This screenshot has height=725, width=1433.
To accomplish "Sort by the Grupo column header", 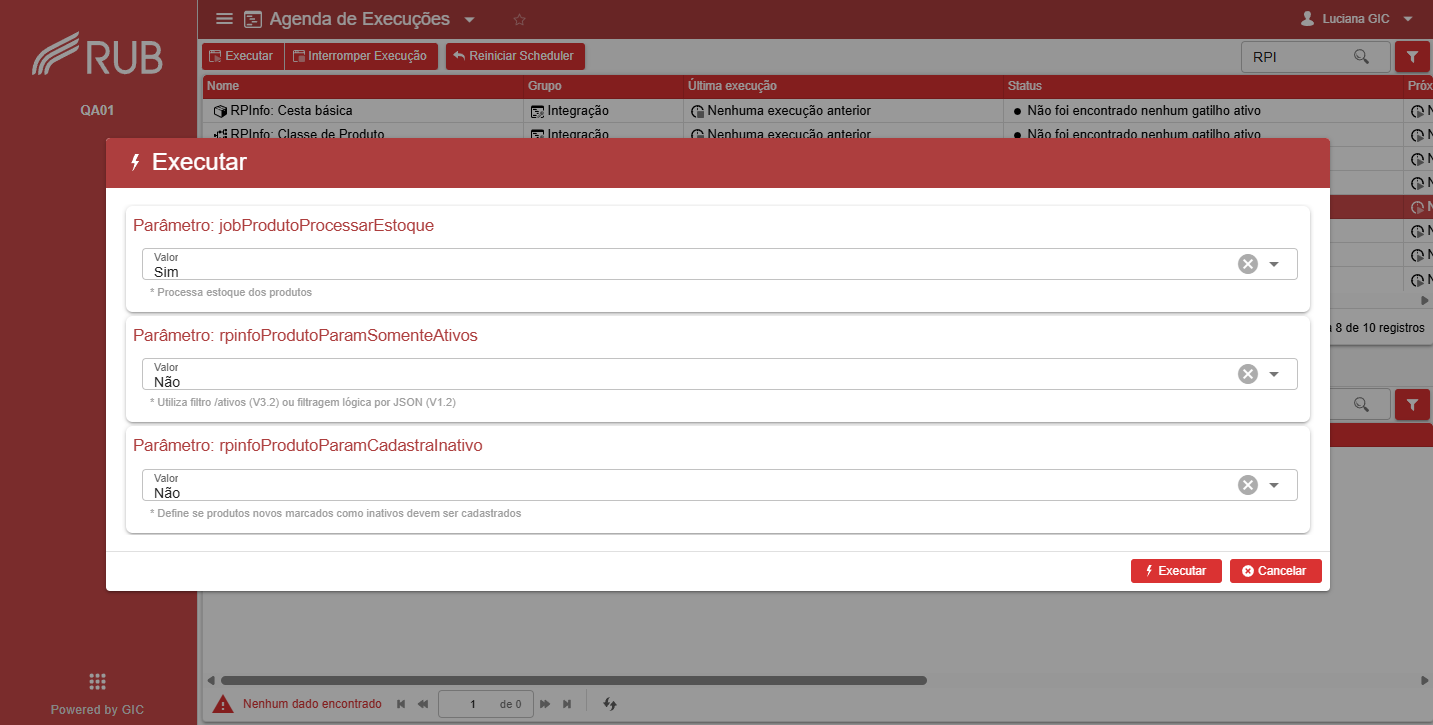I will (x=603, y=86).
